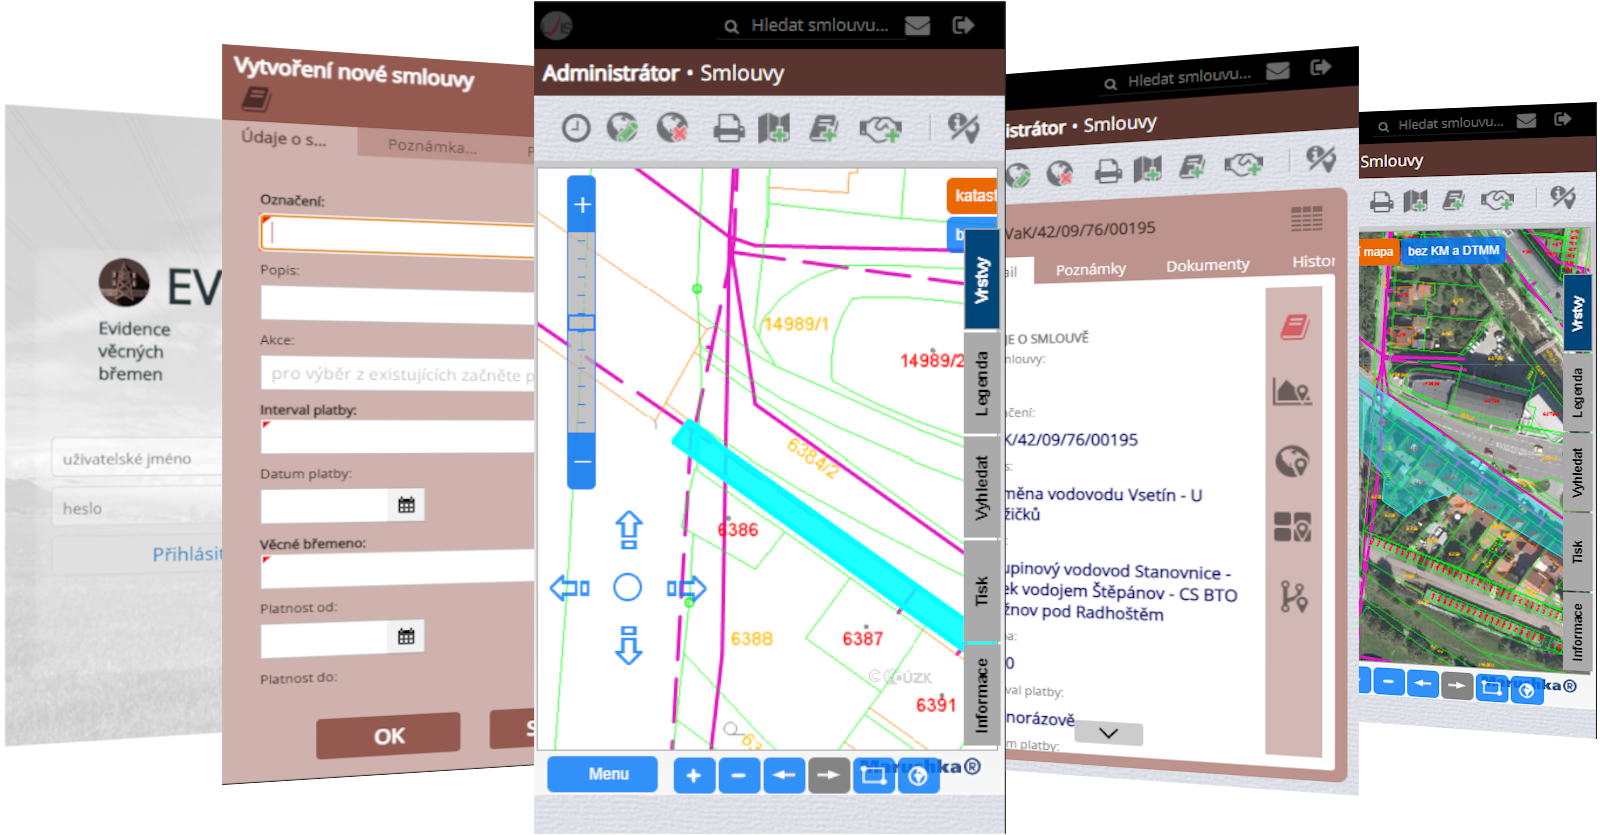Screen dimensions: 1600x835
Task: Open calendar picker for Platnost od
Action: [406, 636]
